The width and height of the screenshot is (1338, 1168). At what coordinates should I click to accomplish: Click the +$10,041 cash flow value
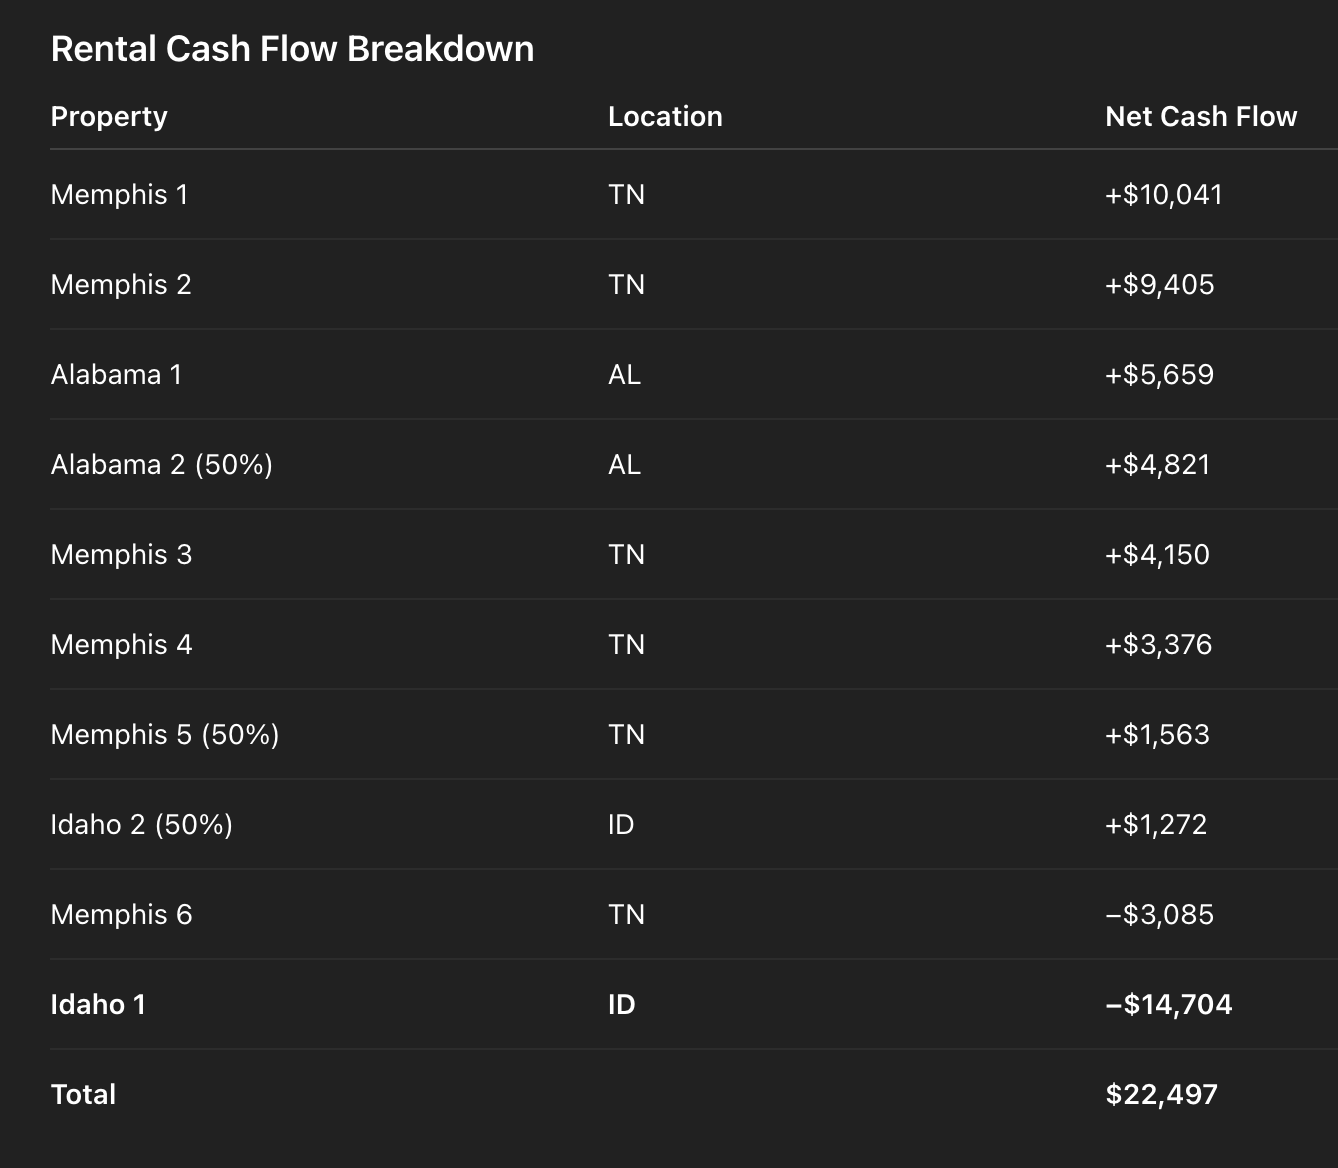tap(1163, 195)
